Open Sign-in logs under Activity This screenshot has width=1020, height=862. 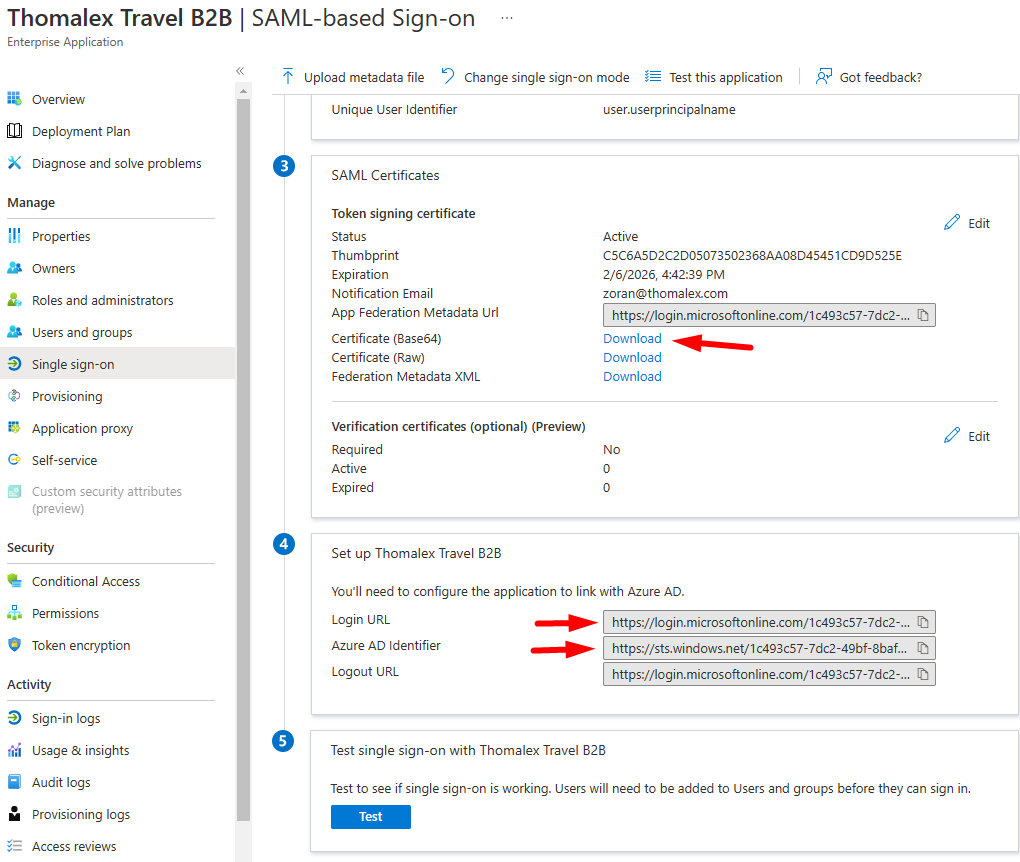[x=66, y=718]
